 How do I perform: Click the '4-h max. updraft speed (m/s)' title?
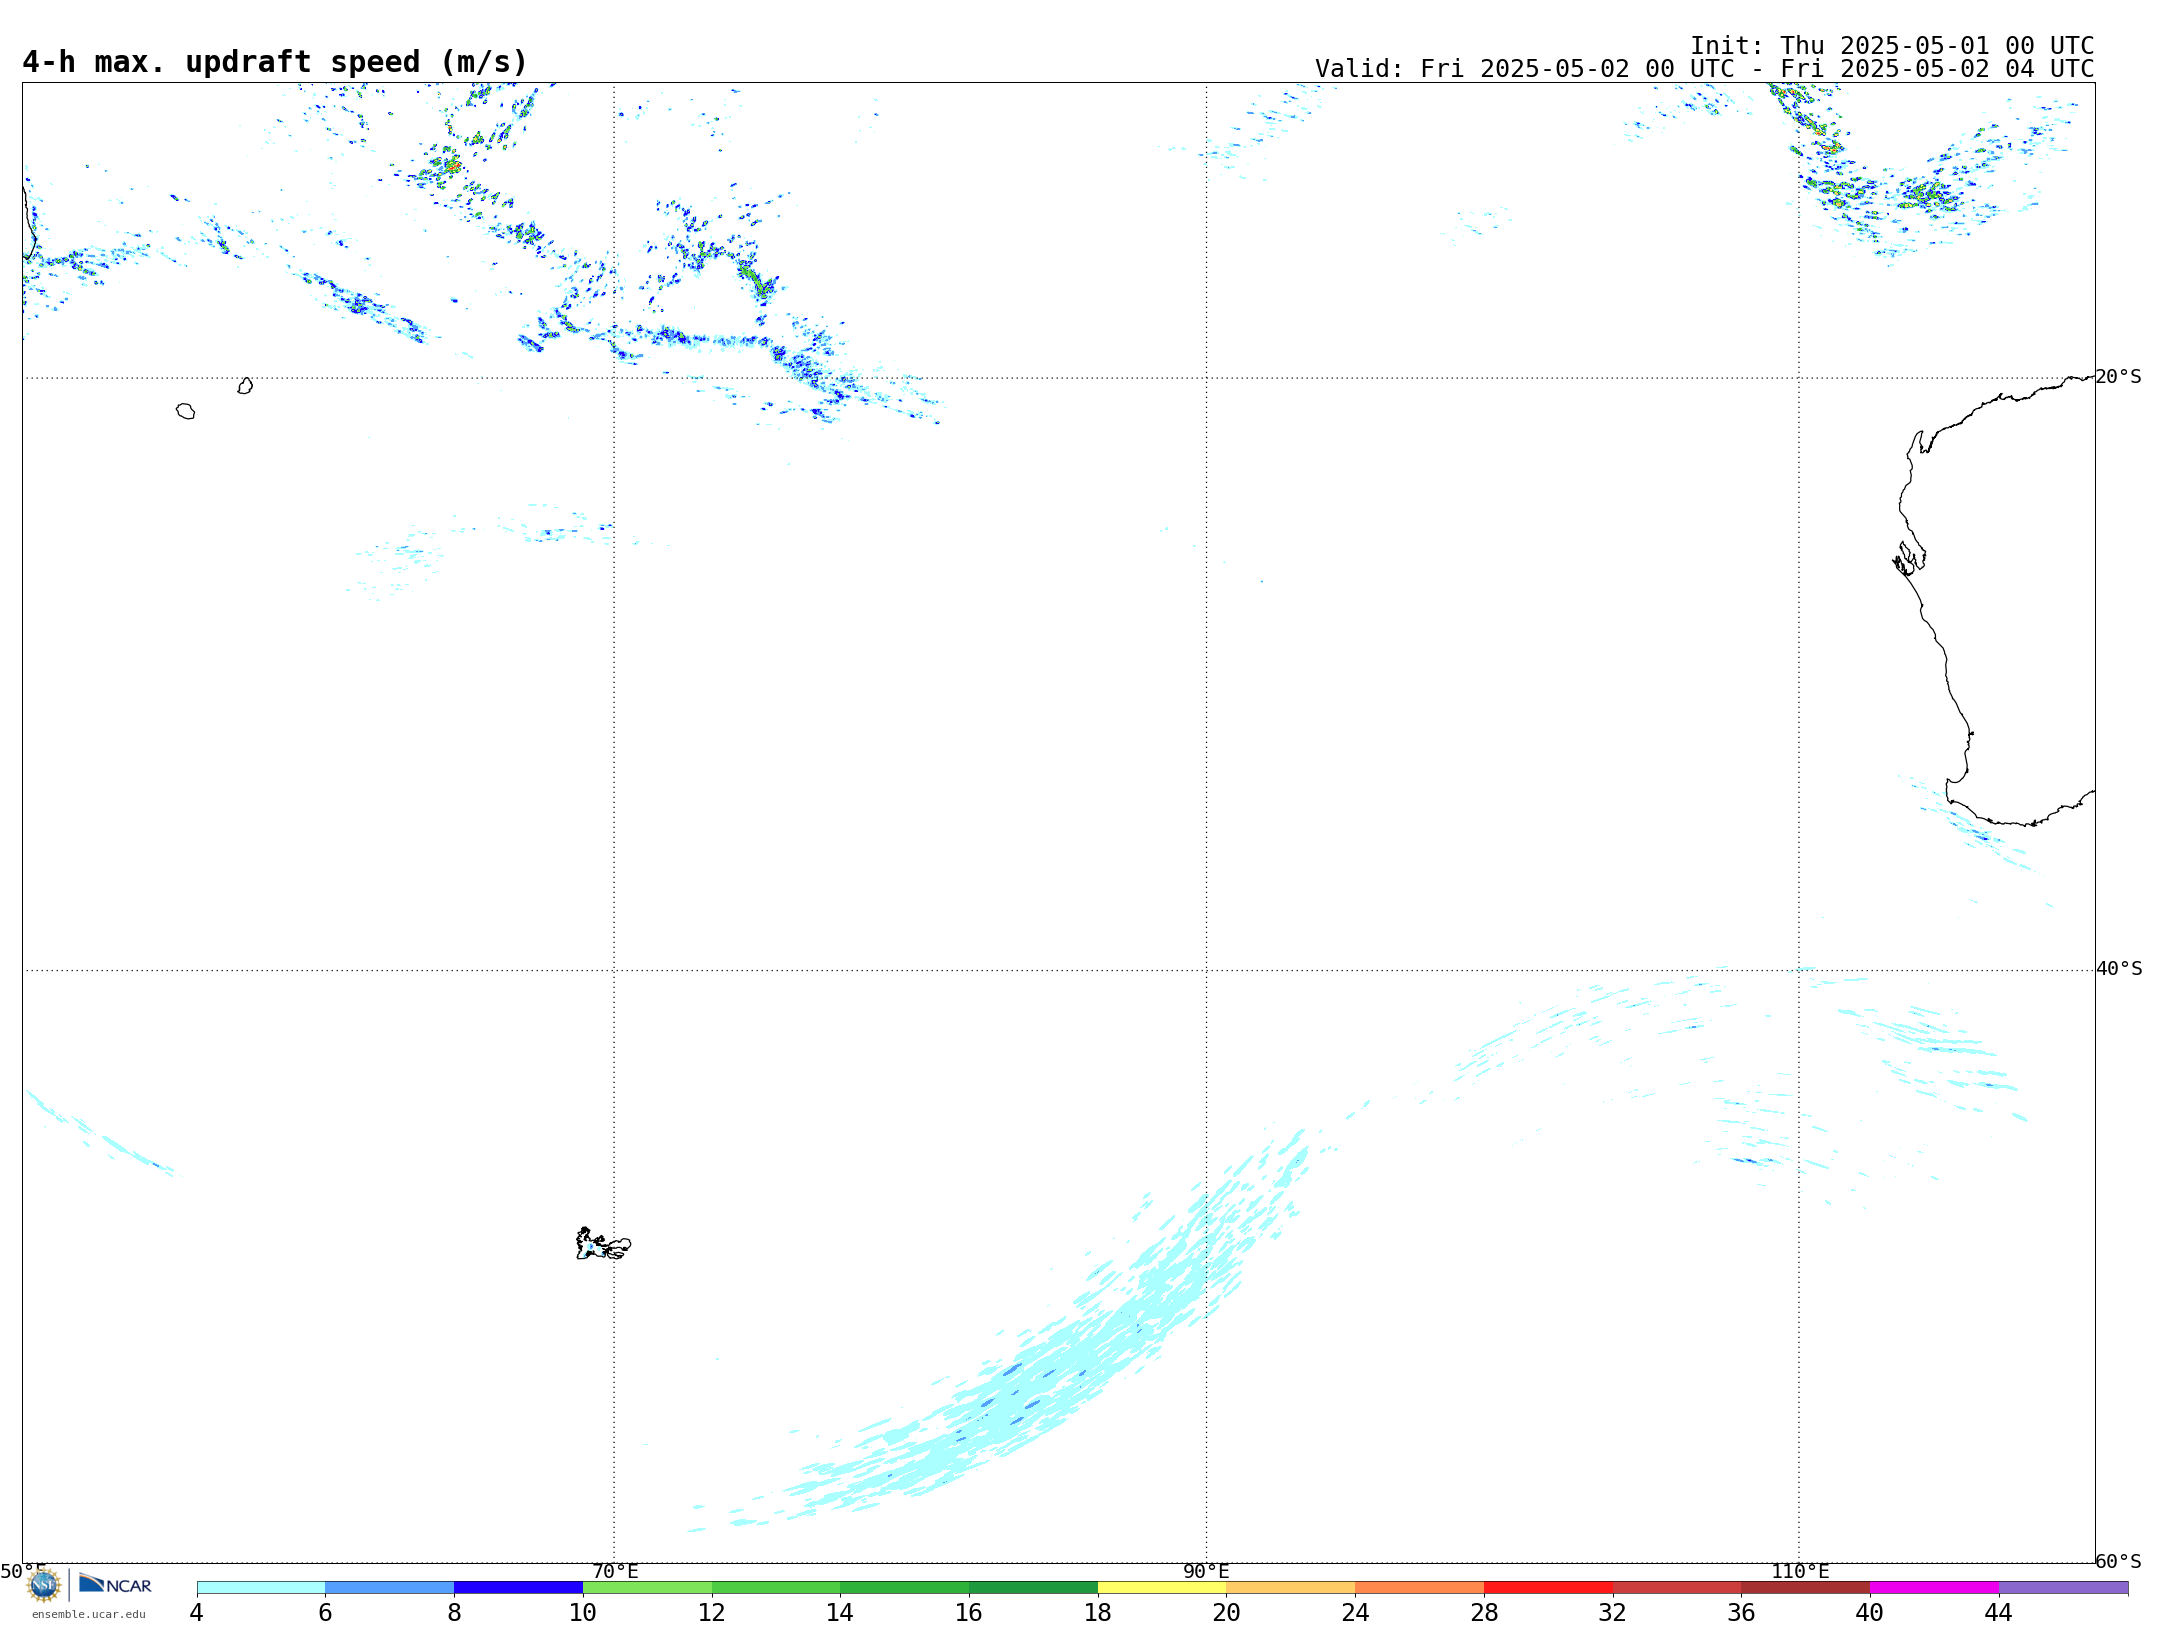click(275, 62)
